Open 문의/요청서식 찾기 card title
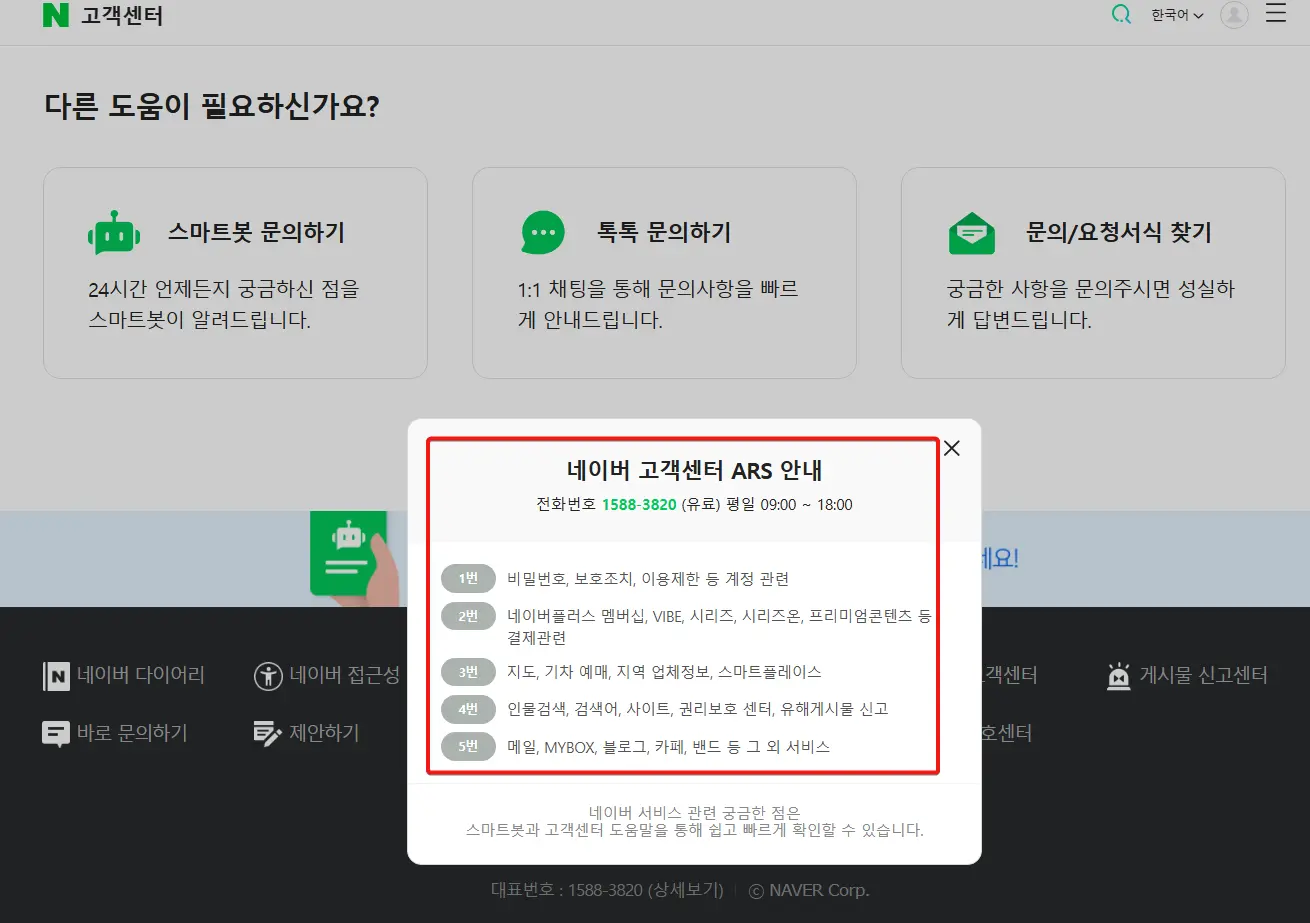 (x=1118, y=233)
